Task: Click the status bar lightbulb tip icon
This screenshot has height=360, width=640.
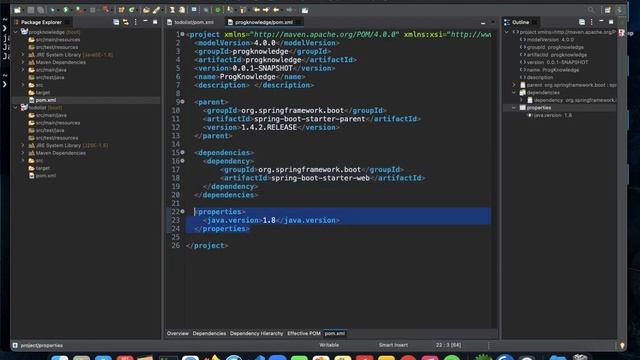Action: [622, 345]
